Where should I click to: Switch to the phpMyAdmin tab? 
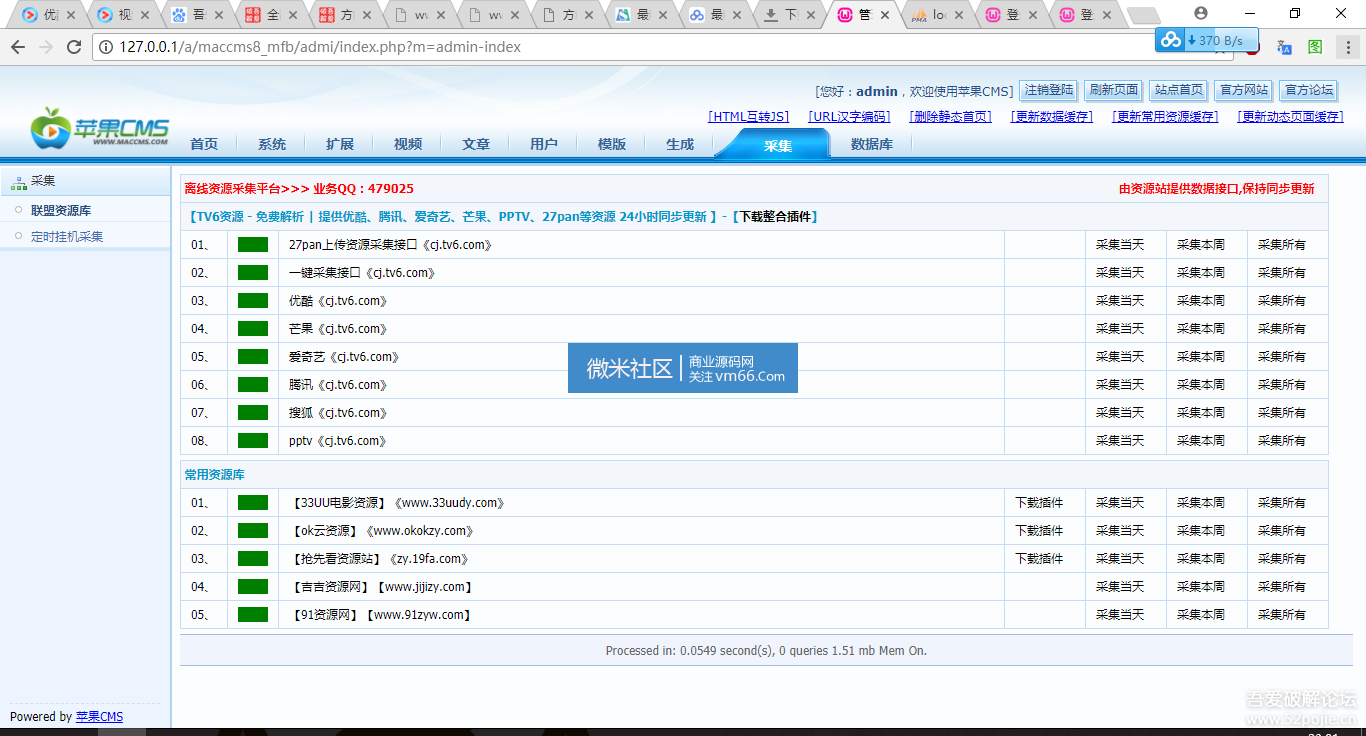pyautogui.click(x=936, y=15)
